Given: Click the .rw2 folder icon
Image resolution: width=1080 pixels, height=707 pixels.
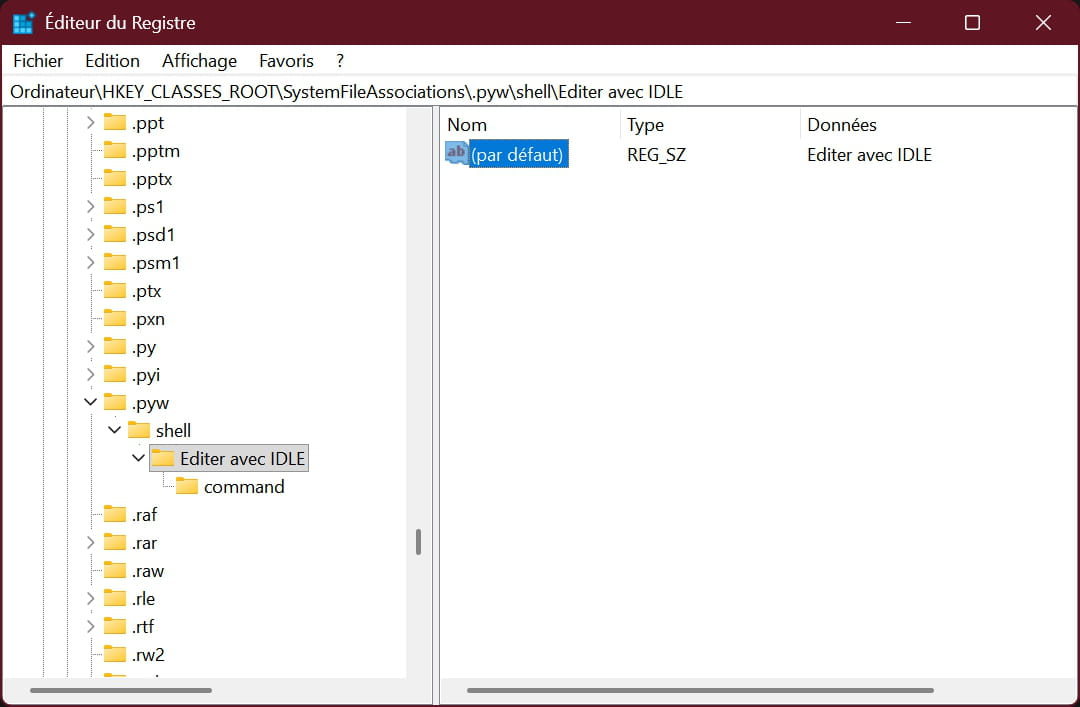Looking at the screenshot, I should [115, 655].
